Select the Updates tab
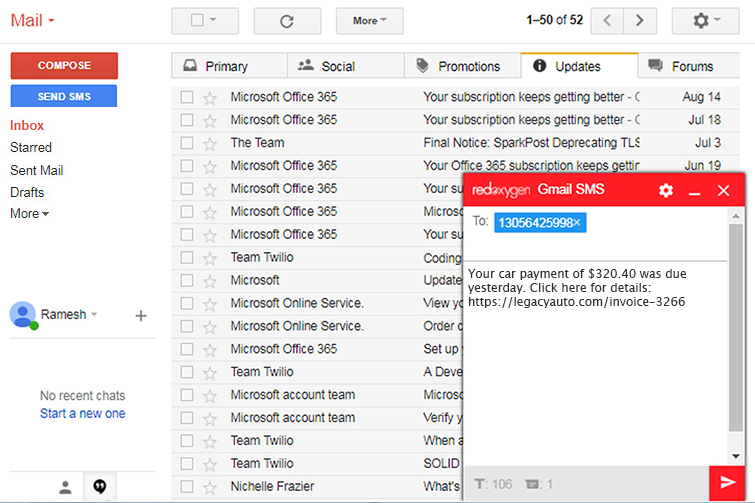Viewport: 755px width, 503px height. point(579,66)
